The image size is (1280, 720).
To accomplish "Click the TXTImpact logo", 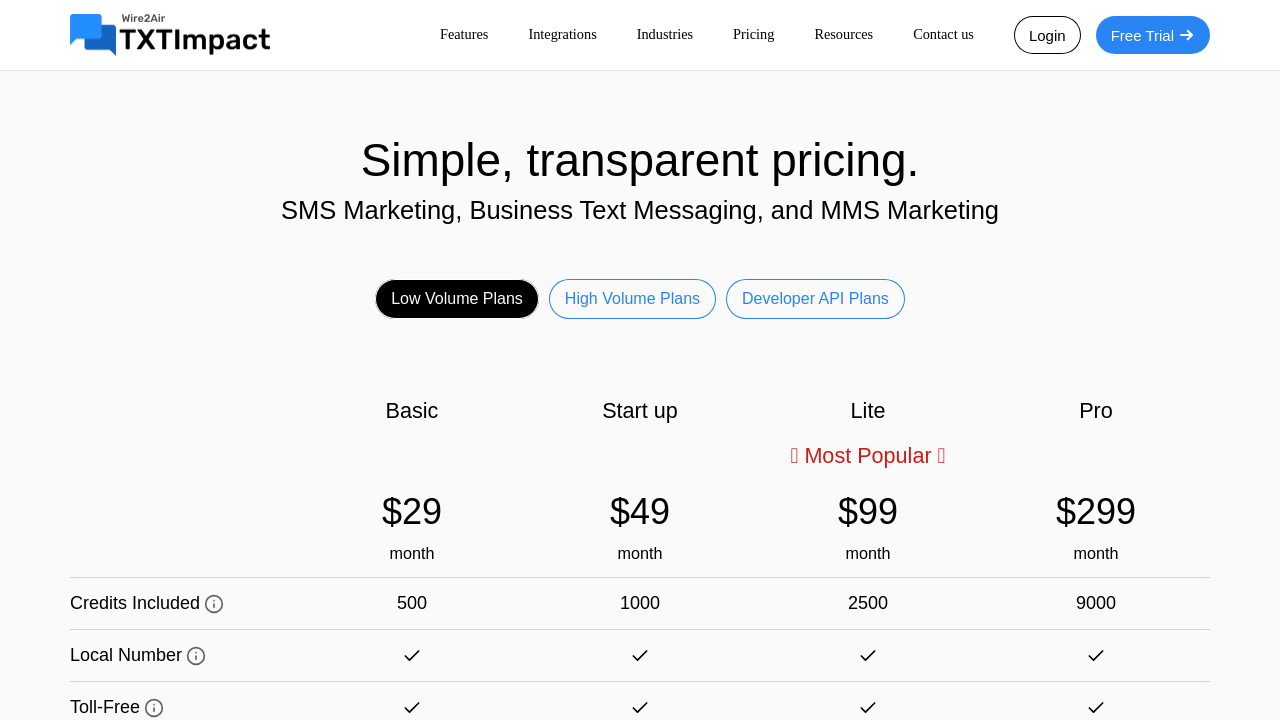I will (170, 35).
